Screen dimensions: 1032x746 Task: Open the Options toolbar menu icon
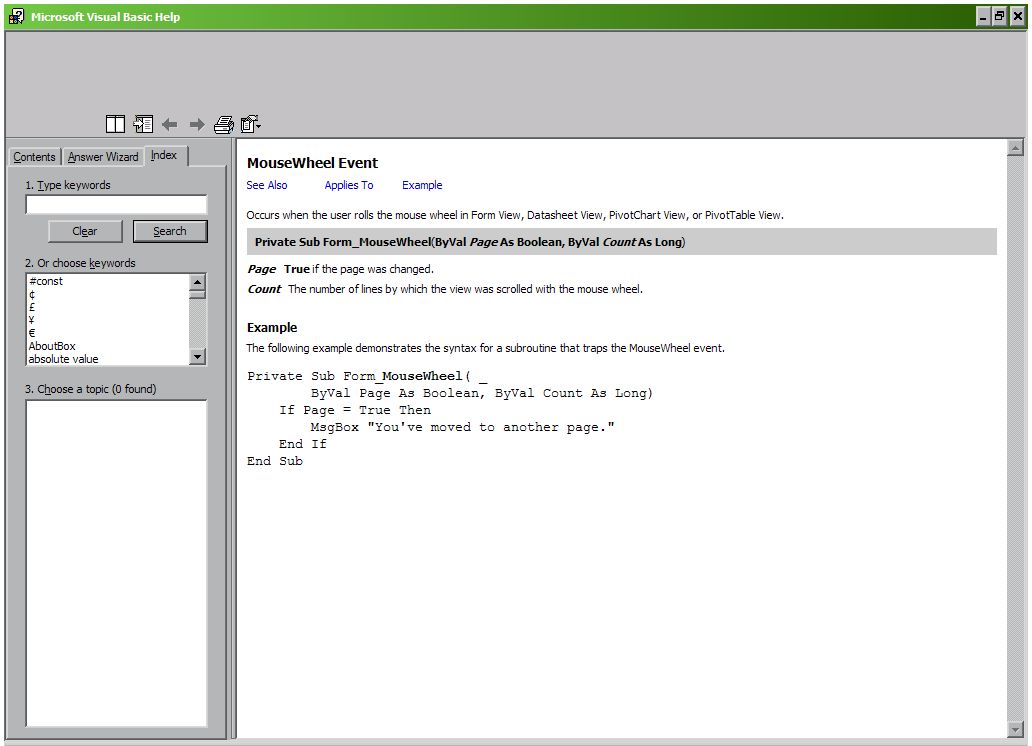point(251,124)
